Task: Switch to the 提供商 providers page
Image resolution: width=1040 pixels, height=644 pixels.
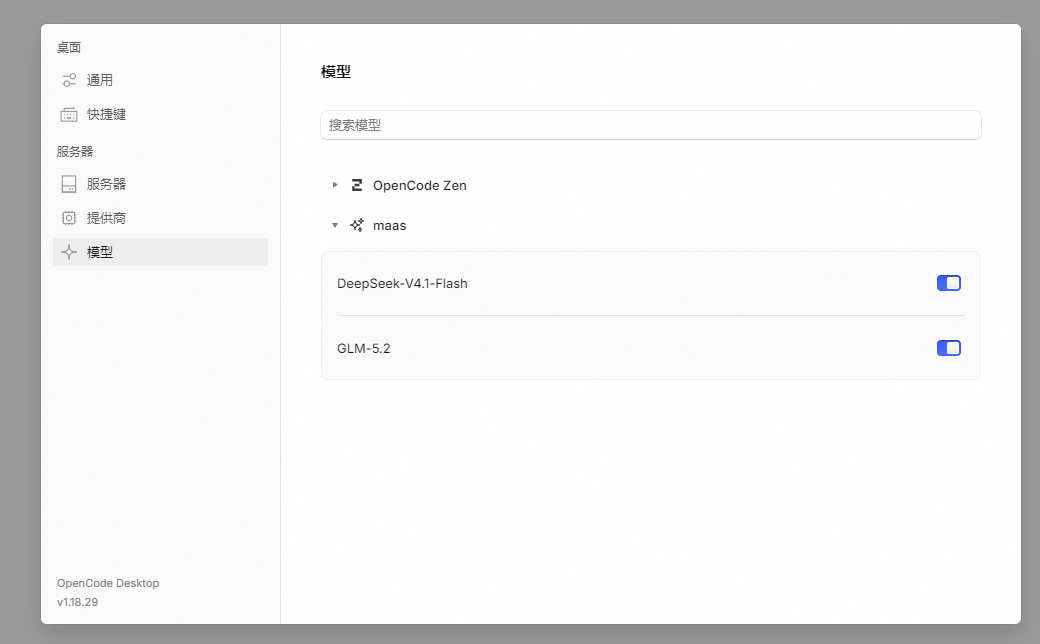Action: 161,218
